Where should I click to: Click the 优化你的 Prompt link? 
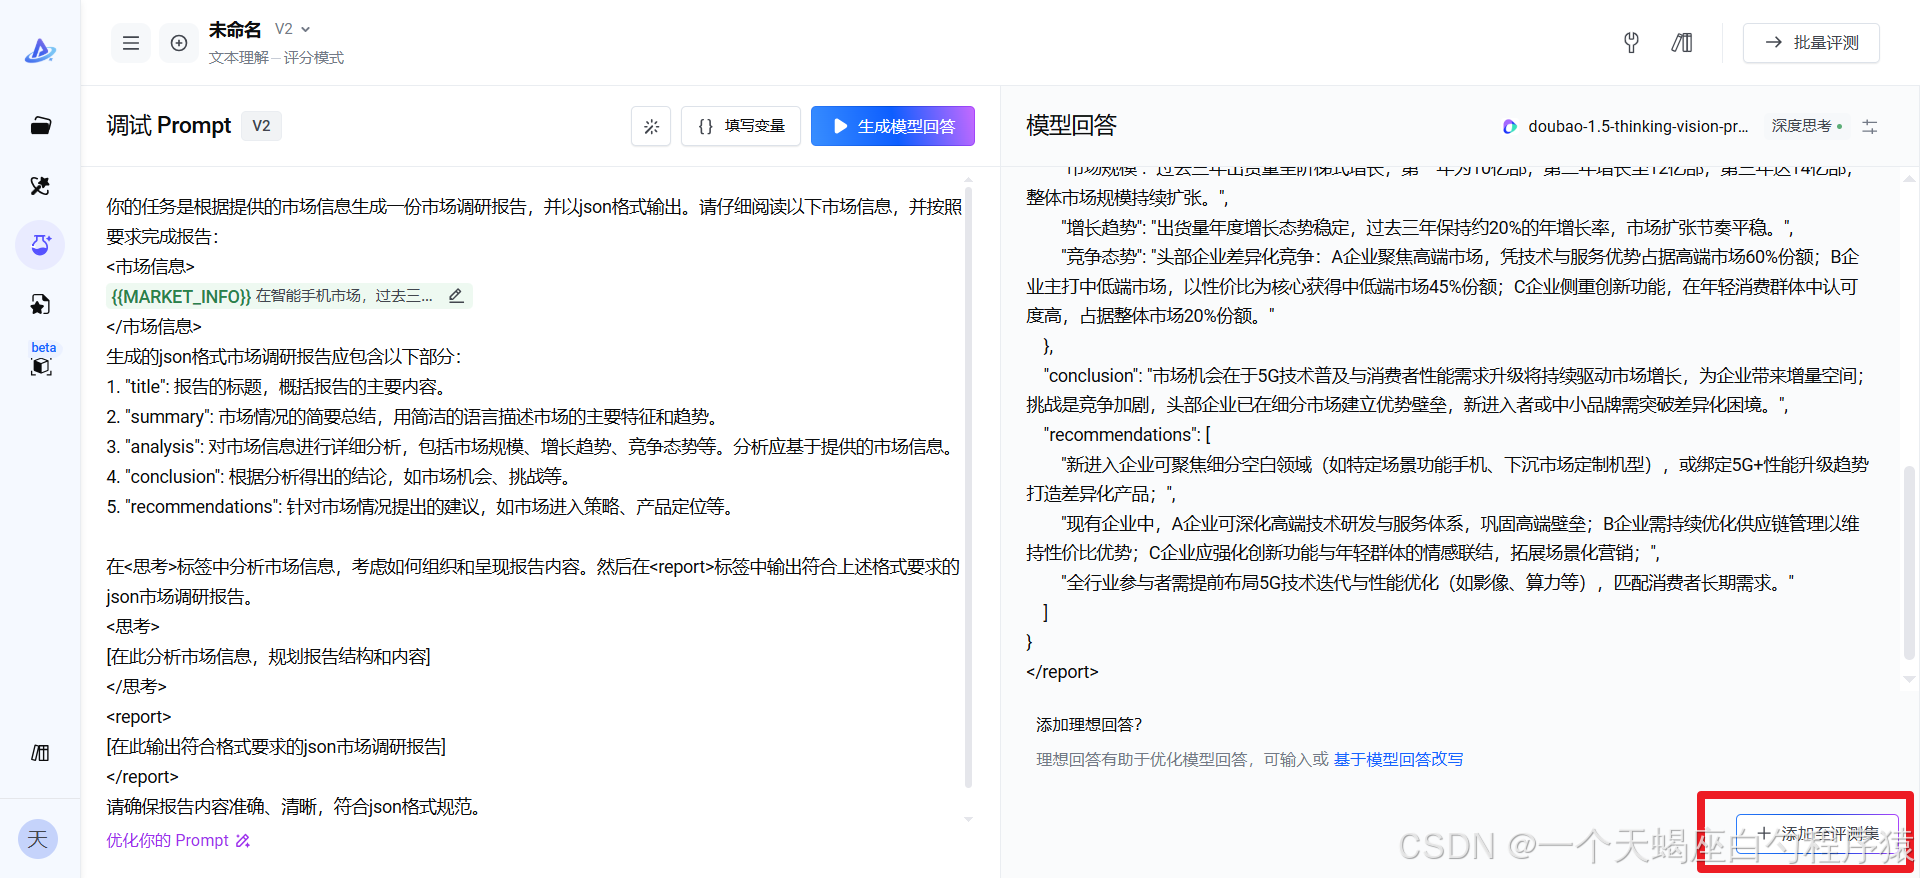click(x=178, y=840)
